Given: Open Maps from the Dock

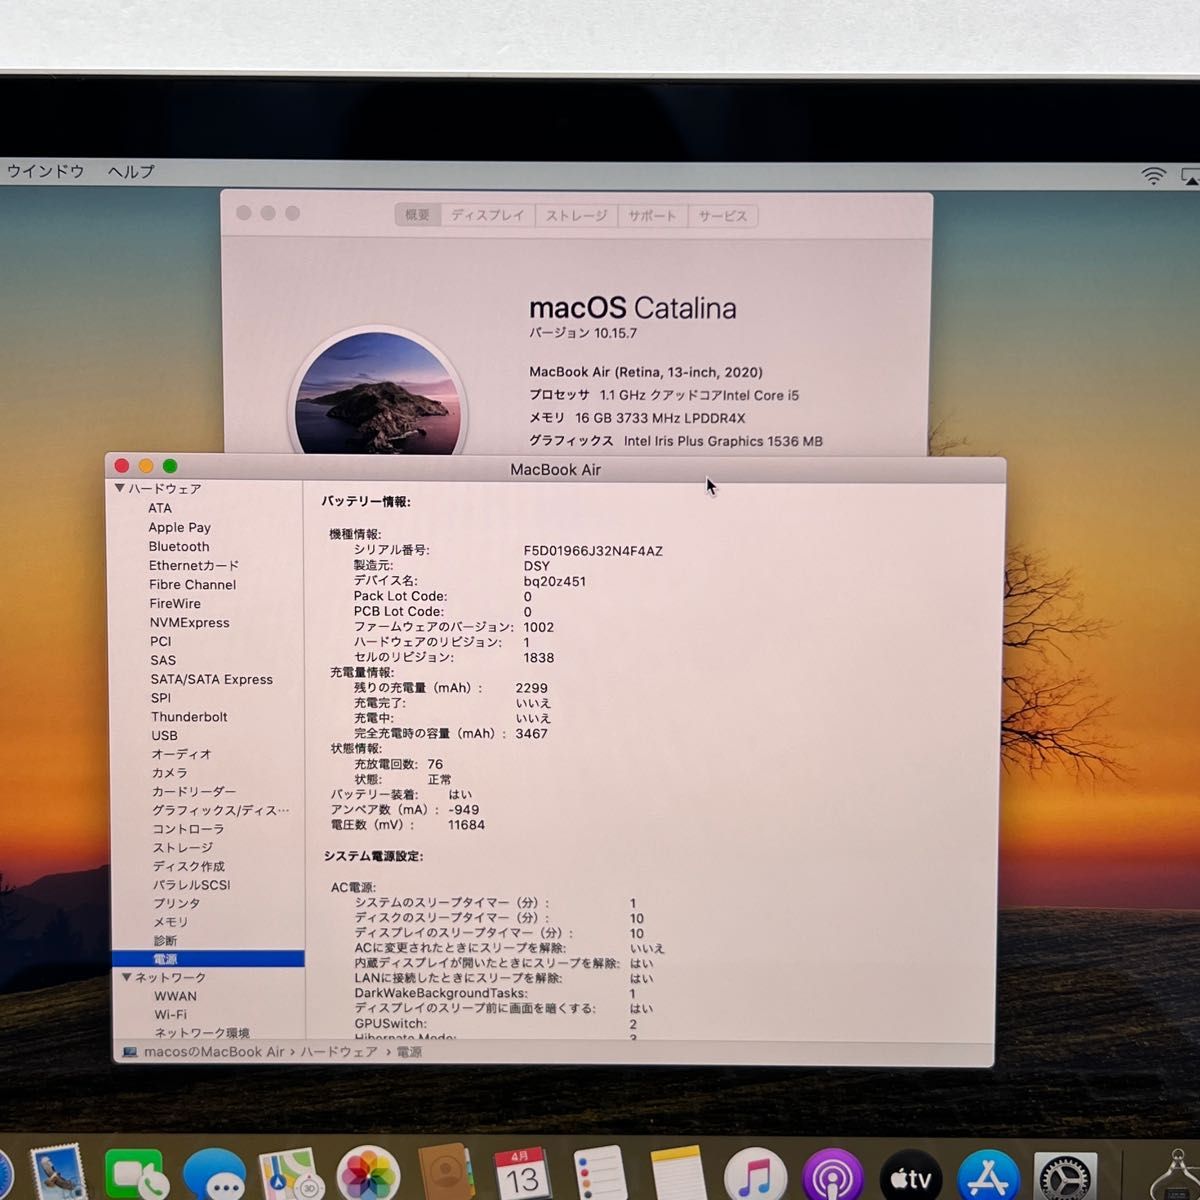Looking at the screenshot, I should 290,1174.
